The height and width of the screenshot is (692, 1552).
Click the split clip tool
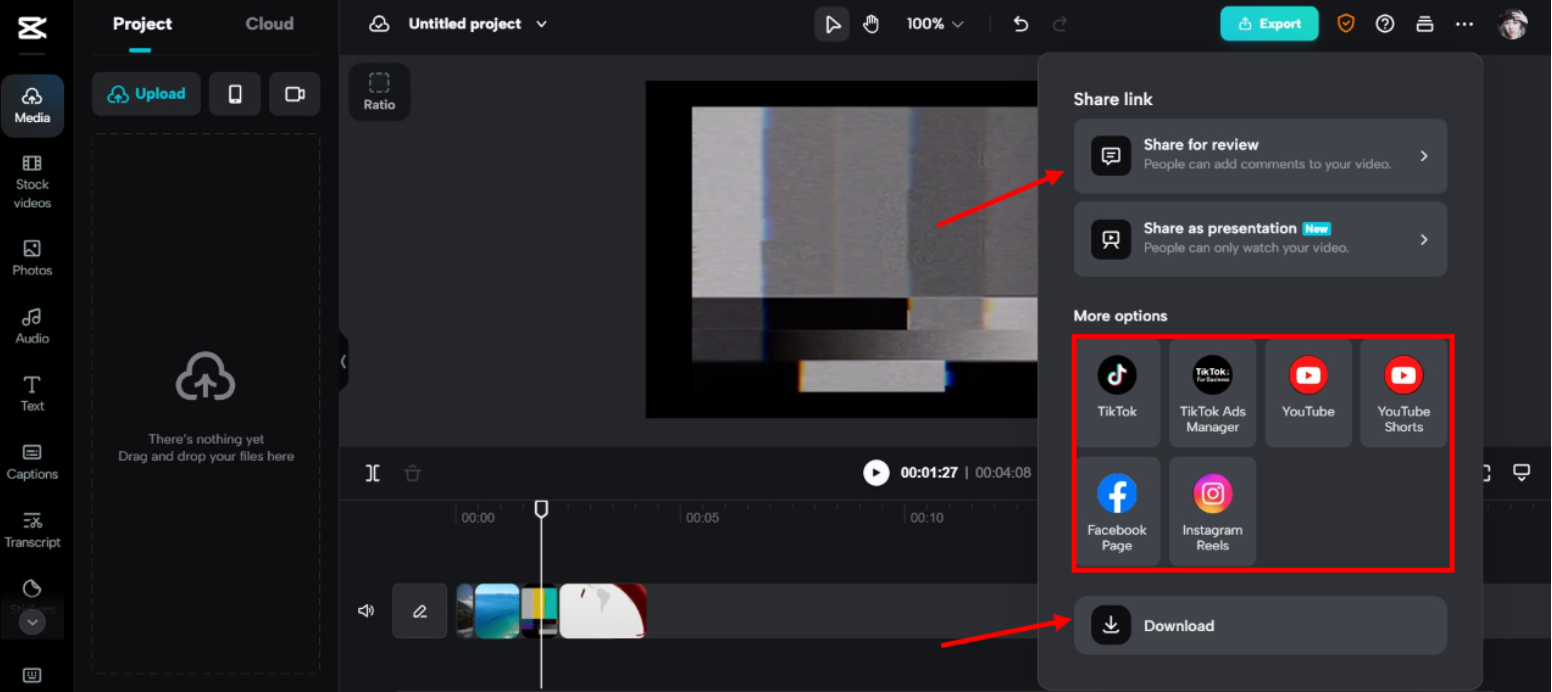(373, 473)
